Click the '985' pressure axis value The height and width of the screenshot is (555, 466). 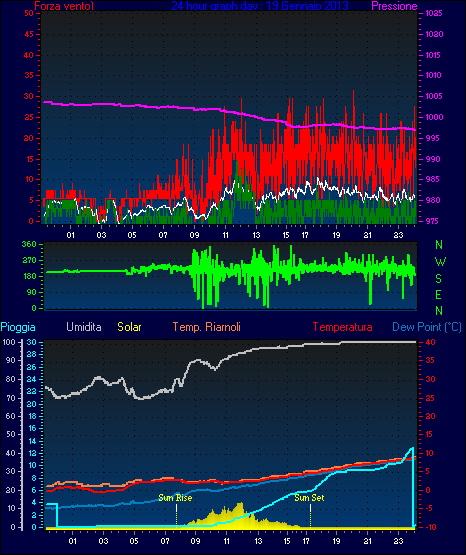click(x=433, y=179)
